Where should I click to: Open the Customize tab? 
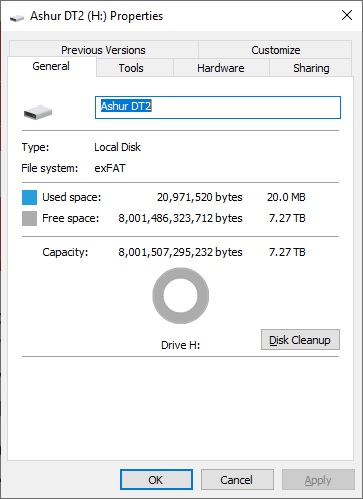coord(275,50)
